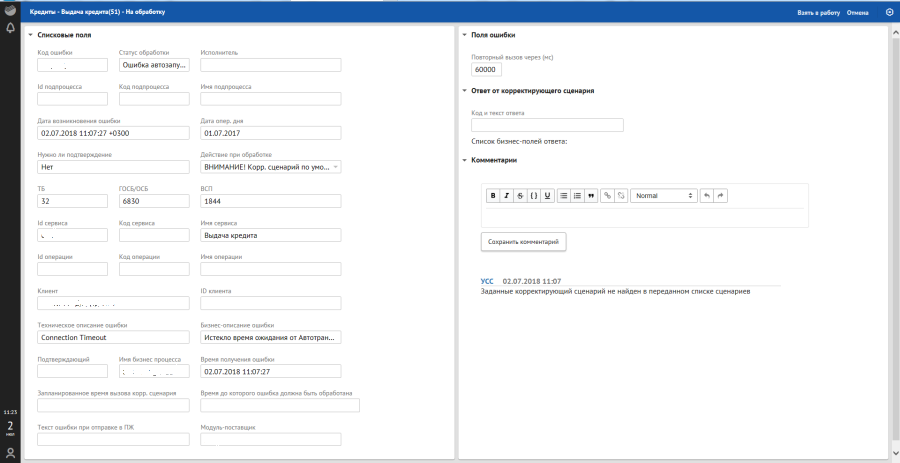Image resolution: width=900 pixels, height=463 pixels.
Task: Click the Bold formatting icon
Action: pyautogui.click(x=492, y=196)
